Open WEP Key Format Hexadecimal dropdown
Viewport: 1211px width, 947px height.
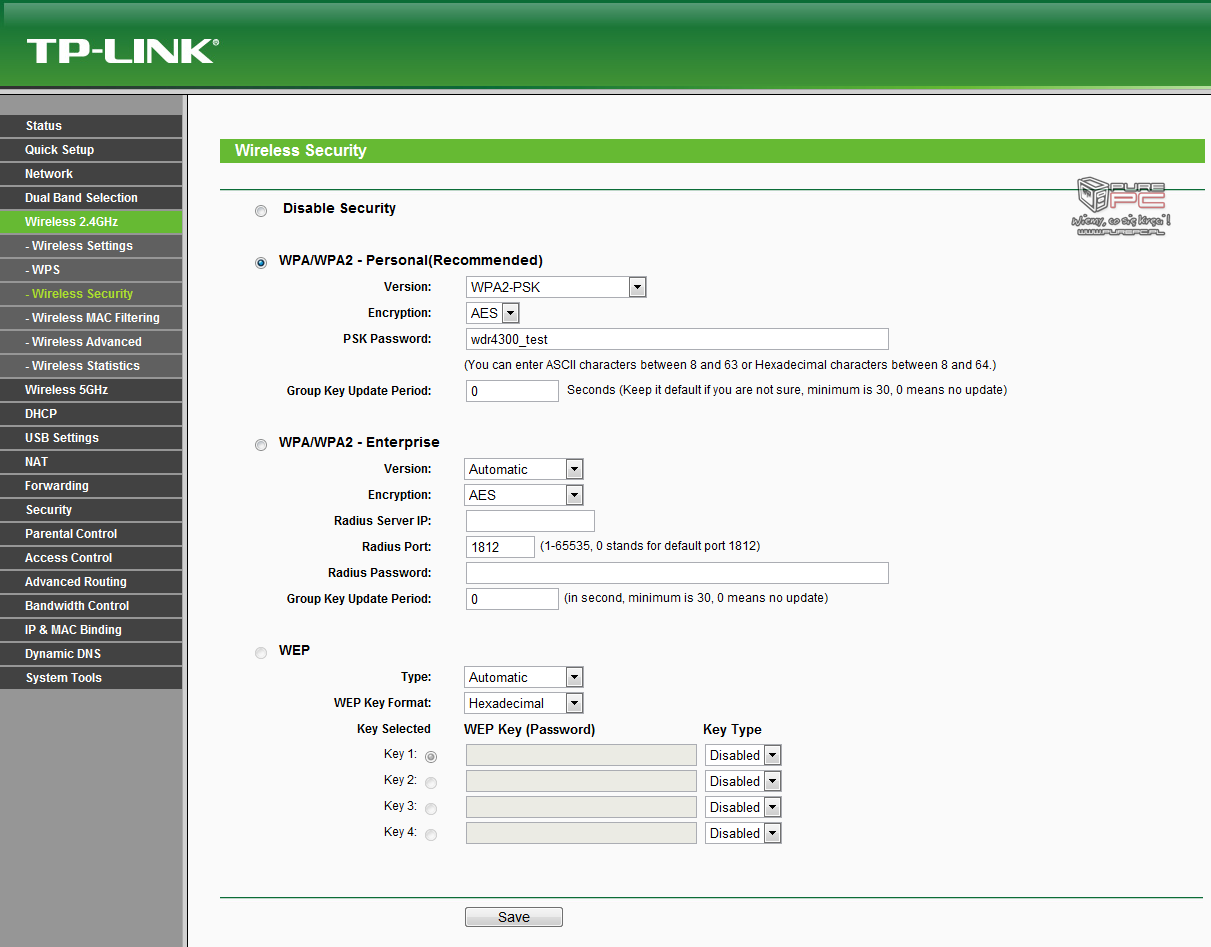524,703
